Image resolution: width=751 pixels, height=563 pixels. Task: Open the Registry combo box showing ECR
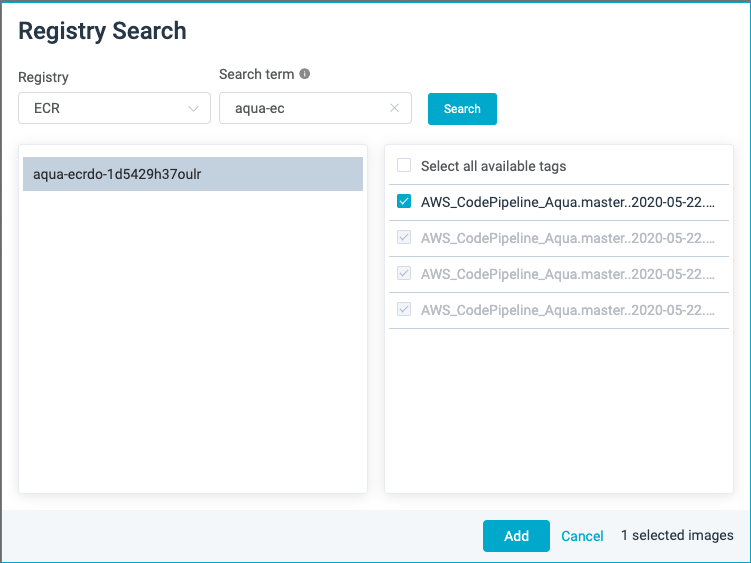point(114,108)
